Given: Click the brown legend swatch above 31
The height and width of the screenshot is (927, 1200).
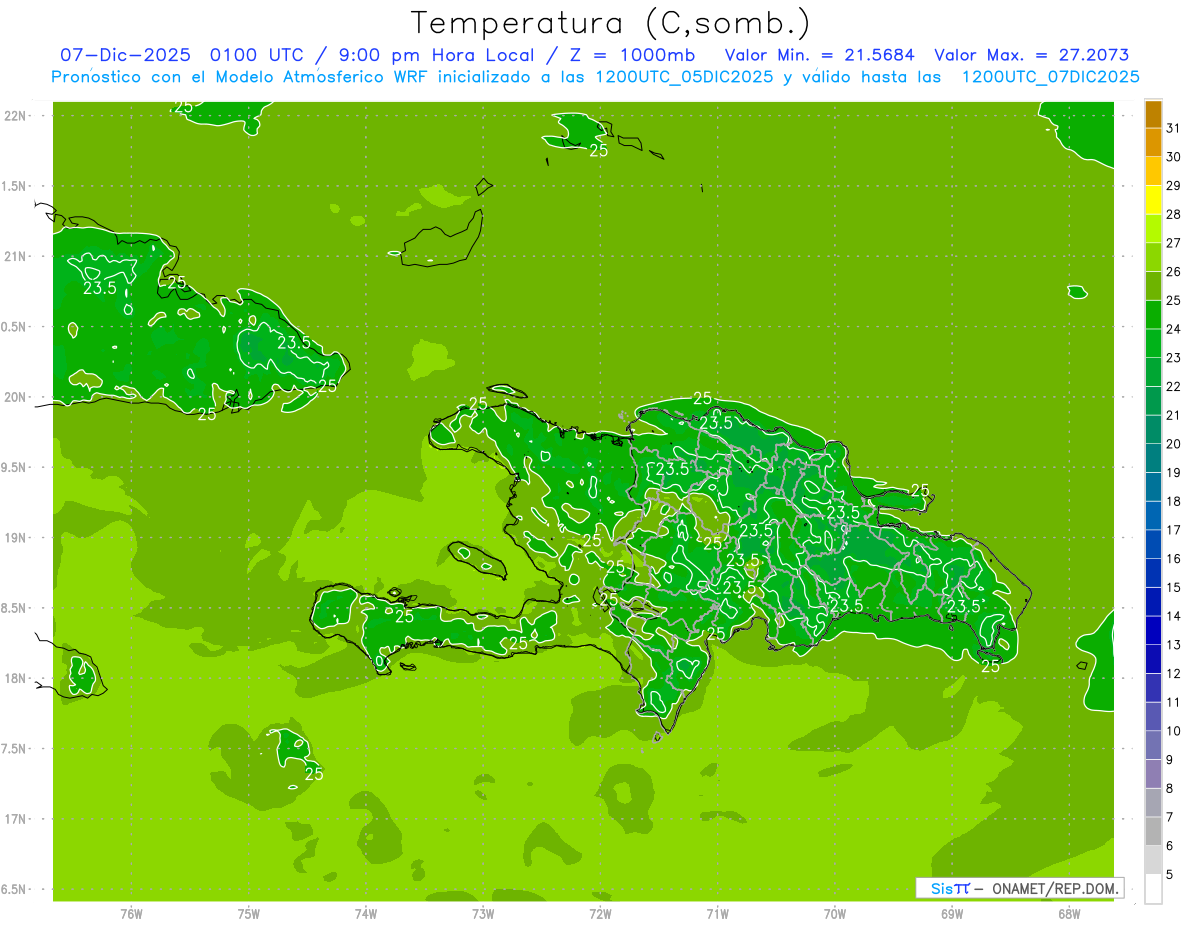Looking at the screenshot, I should (x=1153, y=113).
